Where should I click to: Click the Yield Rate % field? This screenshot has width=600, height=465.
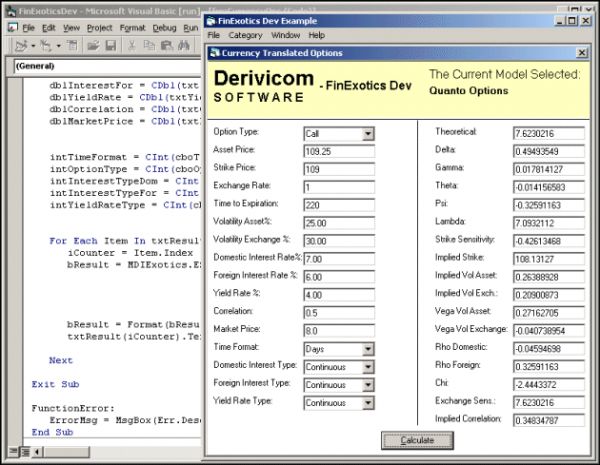click(x=339, y=295)
